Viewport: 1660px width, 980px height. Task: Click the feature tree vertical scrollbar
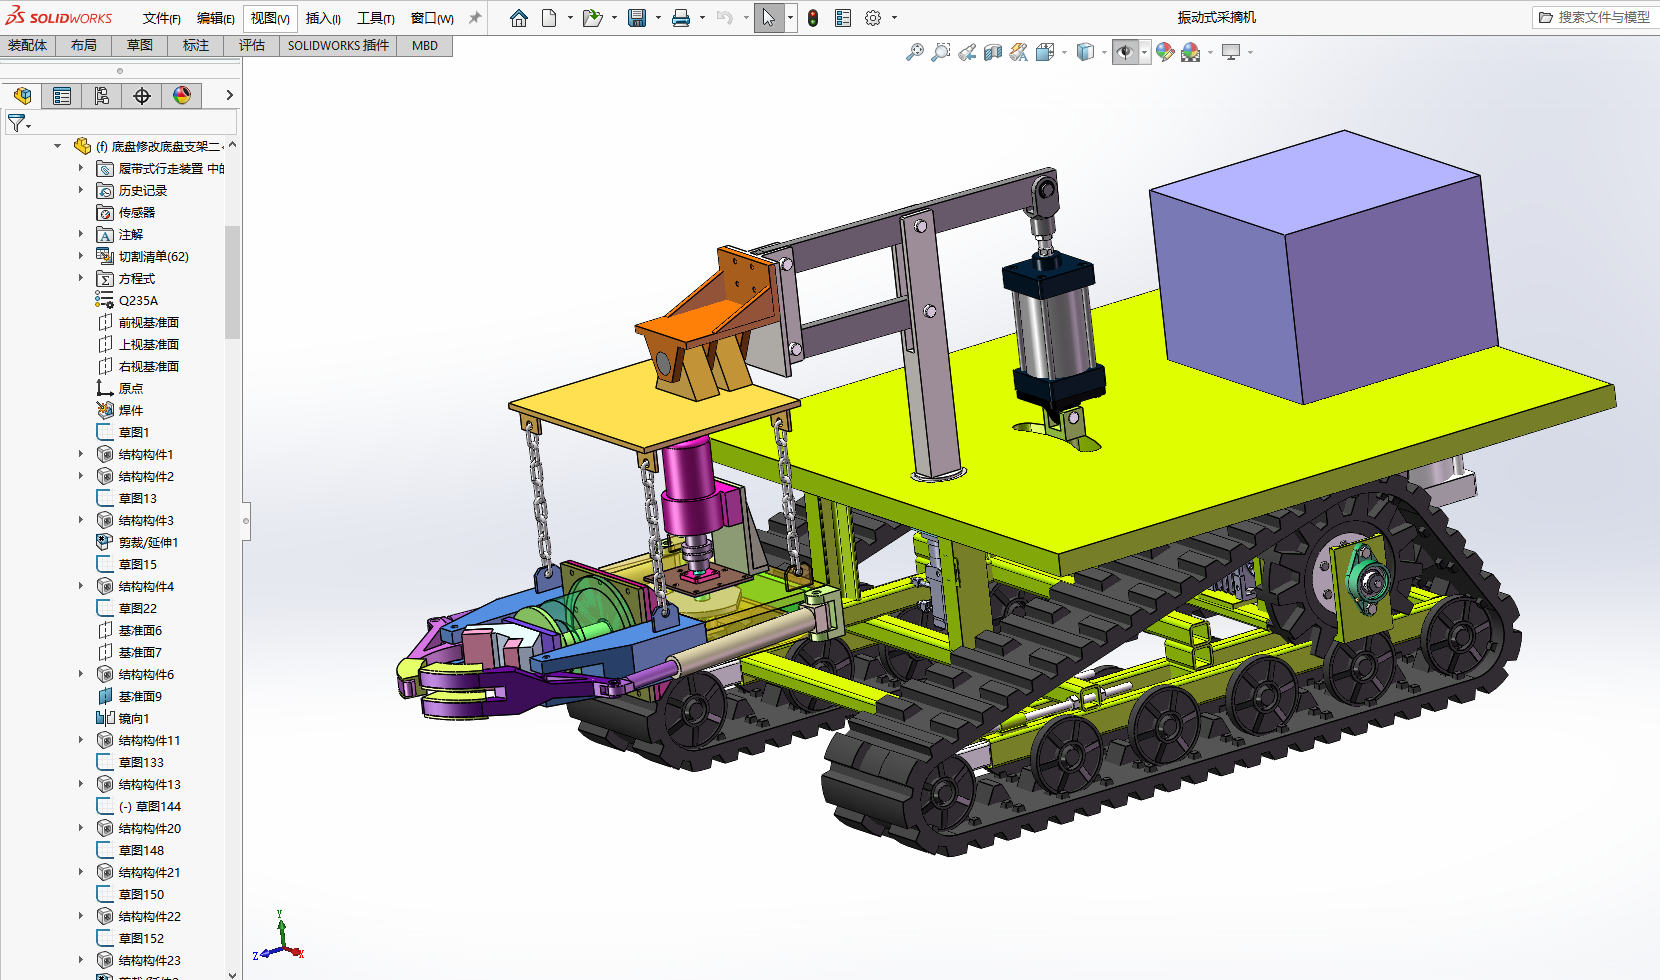click(x=232, y=282)
